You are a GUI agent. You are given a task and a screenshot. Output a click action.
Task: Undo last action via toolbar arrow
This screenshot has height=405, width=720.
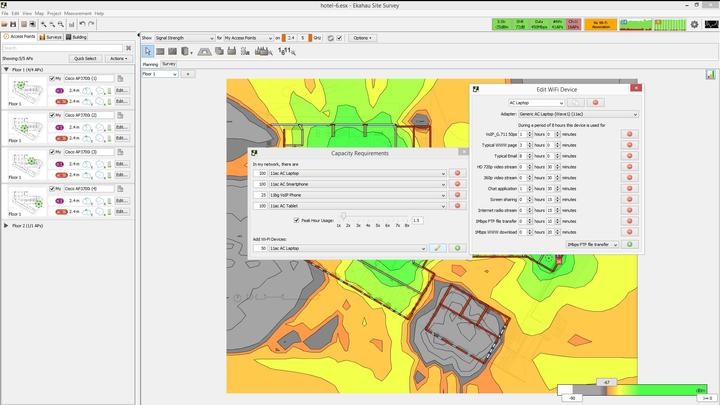click(82, 24)
